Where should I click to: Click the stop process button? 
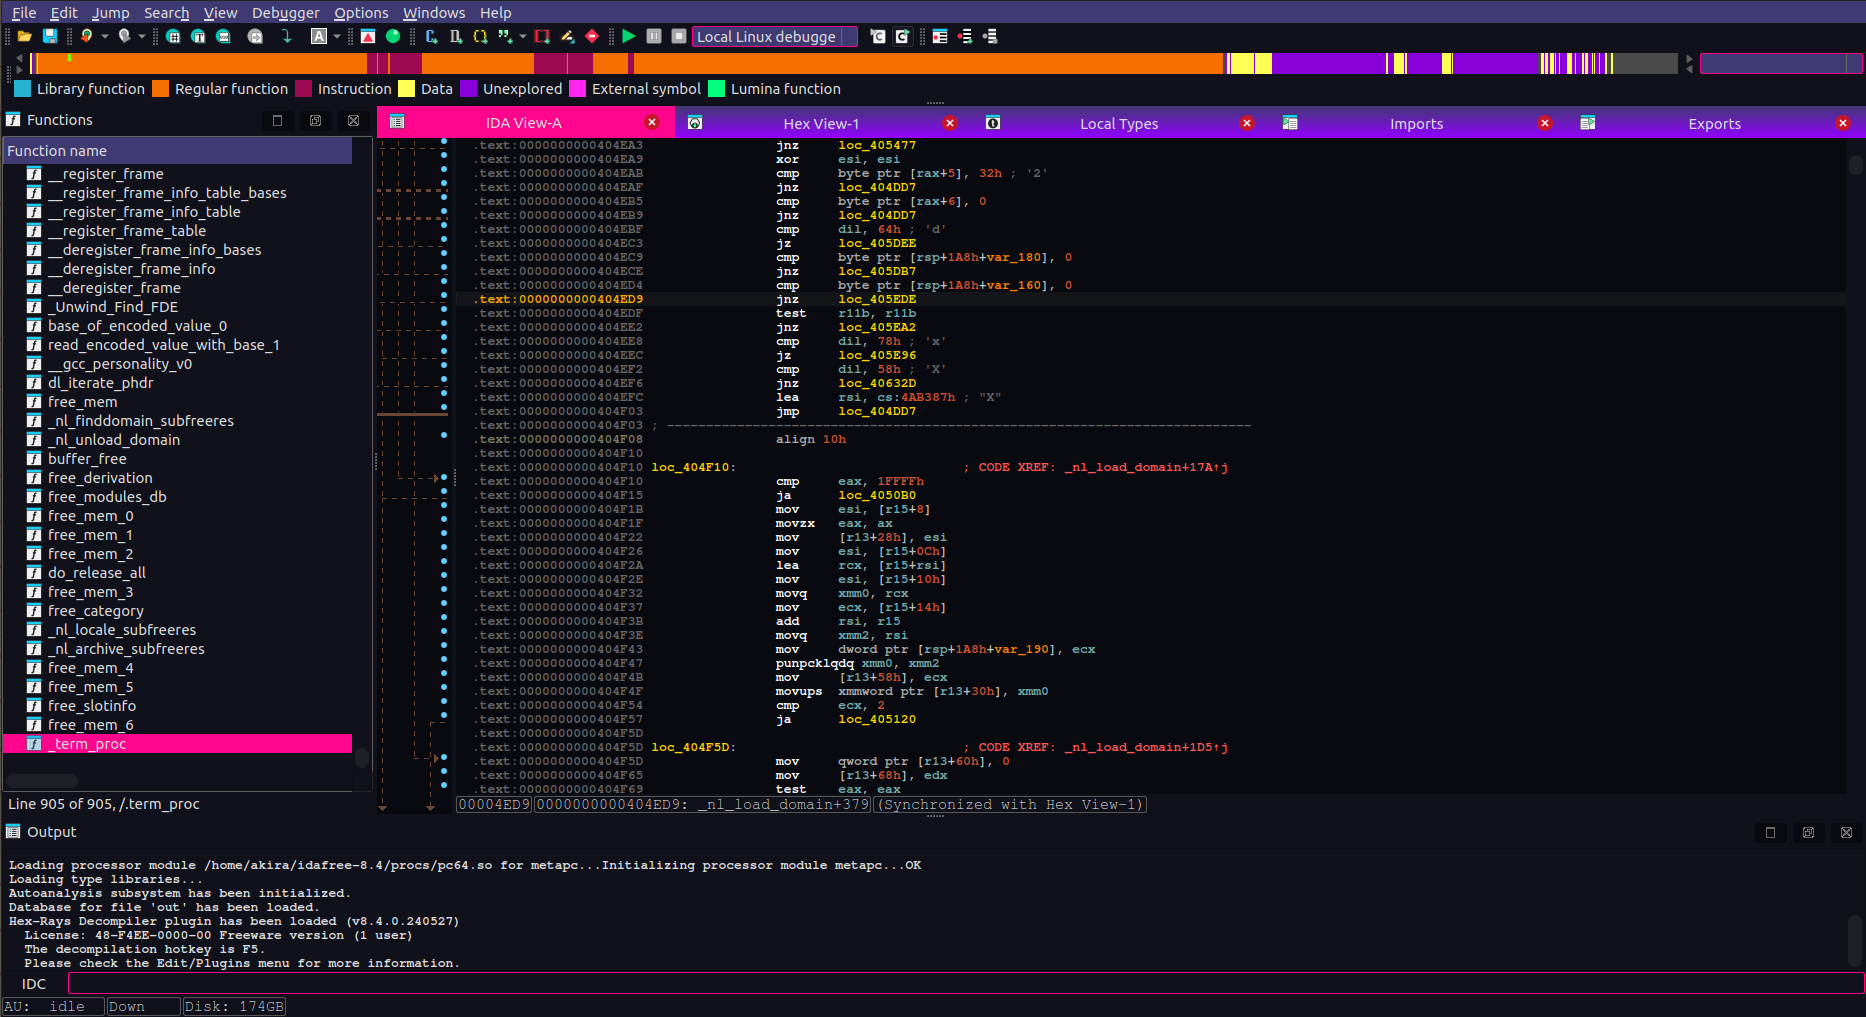click(679, 36)
